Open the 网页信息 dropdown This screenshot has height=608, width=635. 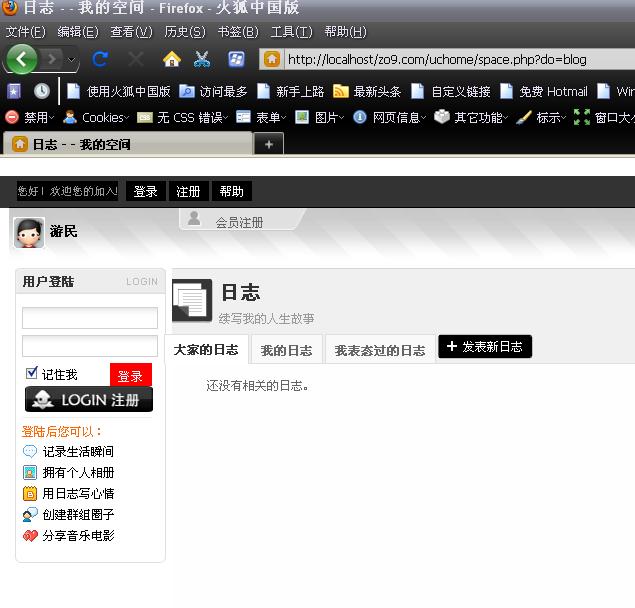click(x=390, y=117)
